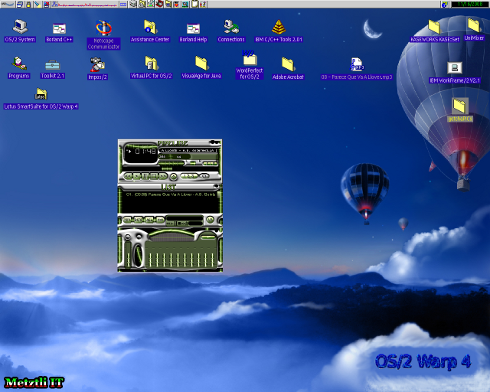Viewport: 490px width, 392px height.
Task: Click play button in media player
Action: tap(137, 176)
